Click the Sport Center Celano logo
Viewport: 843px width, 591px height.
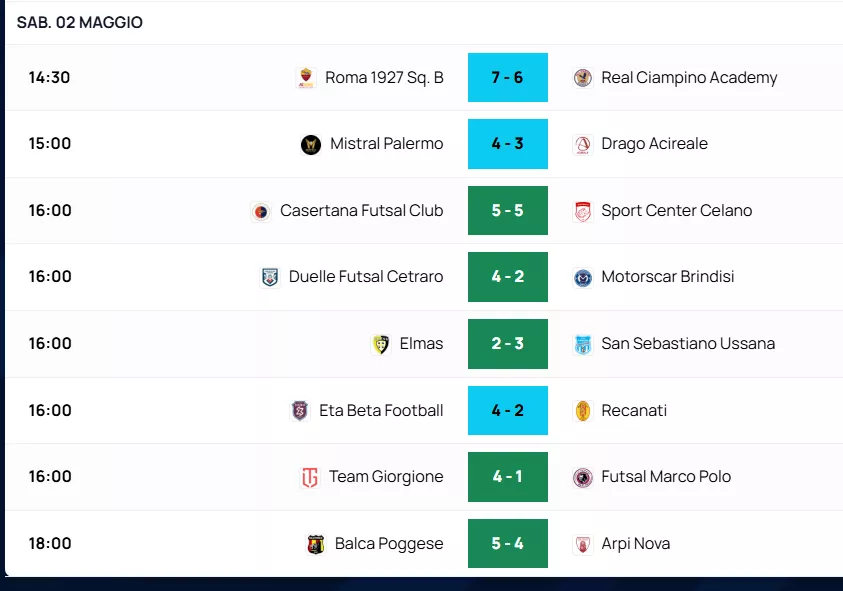click(583, 211)
